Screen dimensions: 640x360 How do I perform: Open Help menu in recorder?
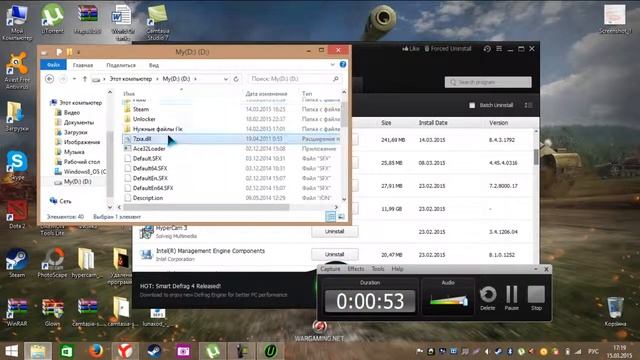(397, 269)
